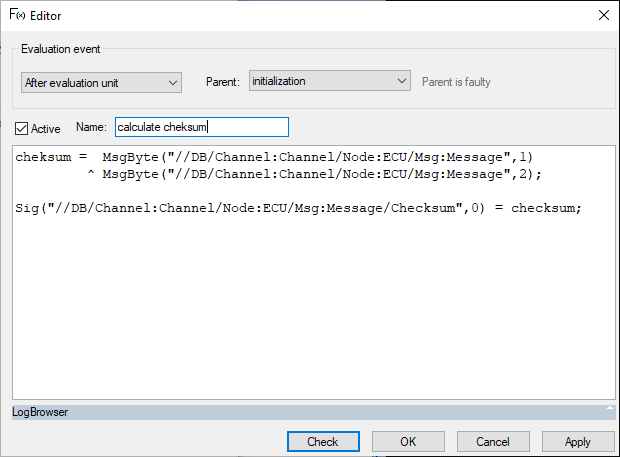Click the resize grip in window corner
This screenshot has width=620, height=457.
point(614,451)
